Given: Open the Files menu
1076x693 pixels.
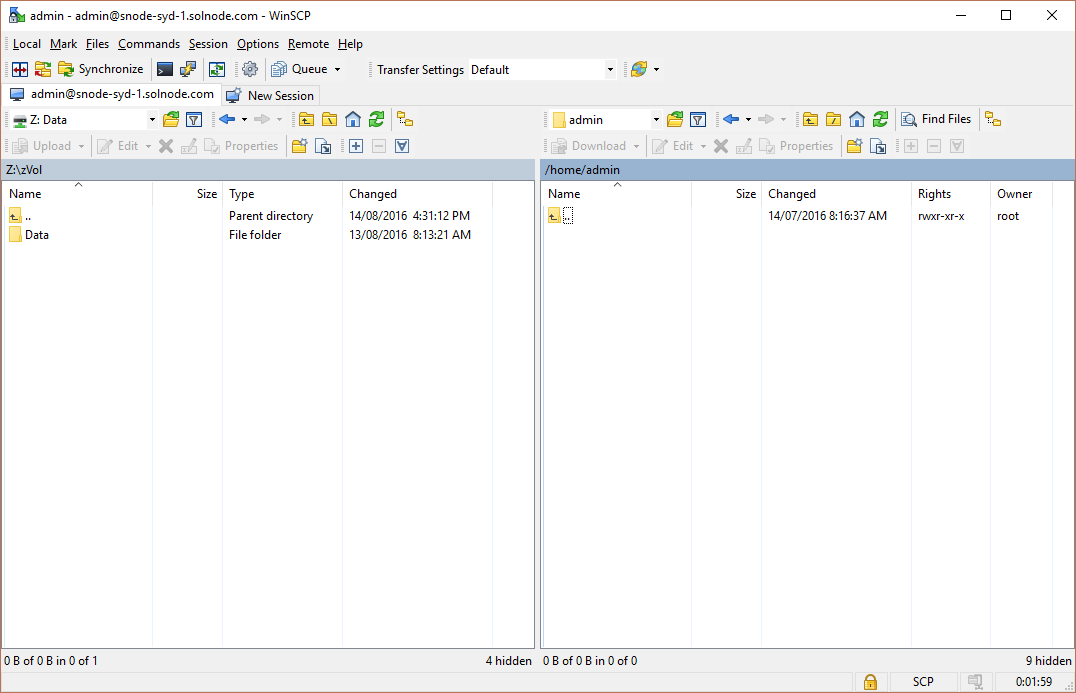Looking at the screenshot, I should [97, 44].
